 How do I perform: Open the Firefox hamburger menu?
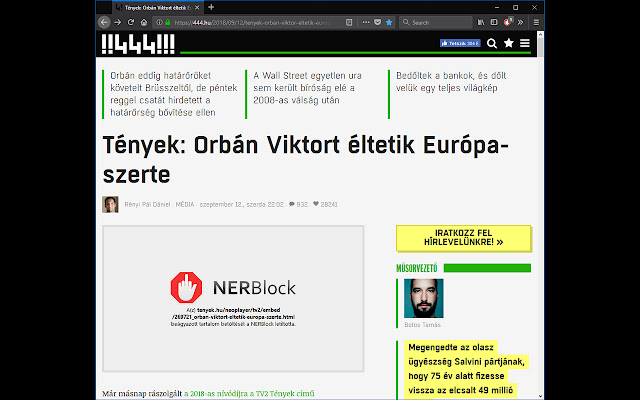tap(536, 22)
